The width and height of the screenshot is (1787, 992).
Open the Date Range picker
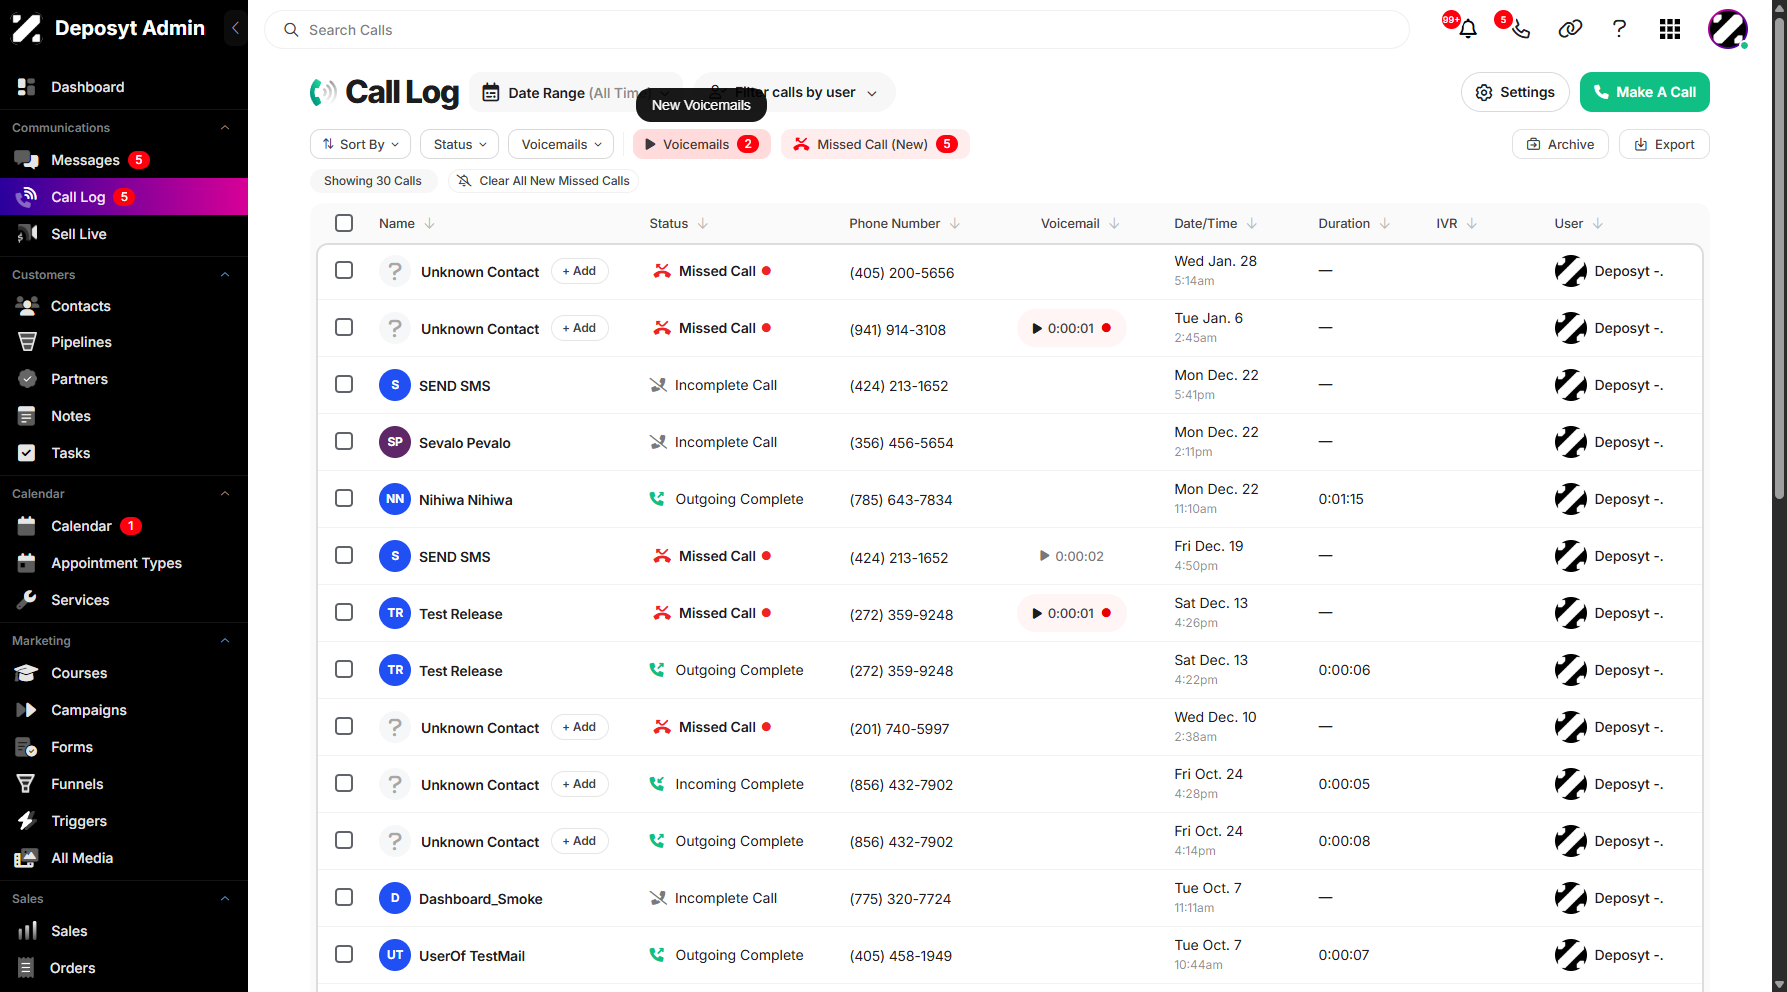(x=575, y=93)
